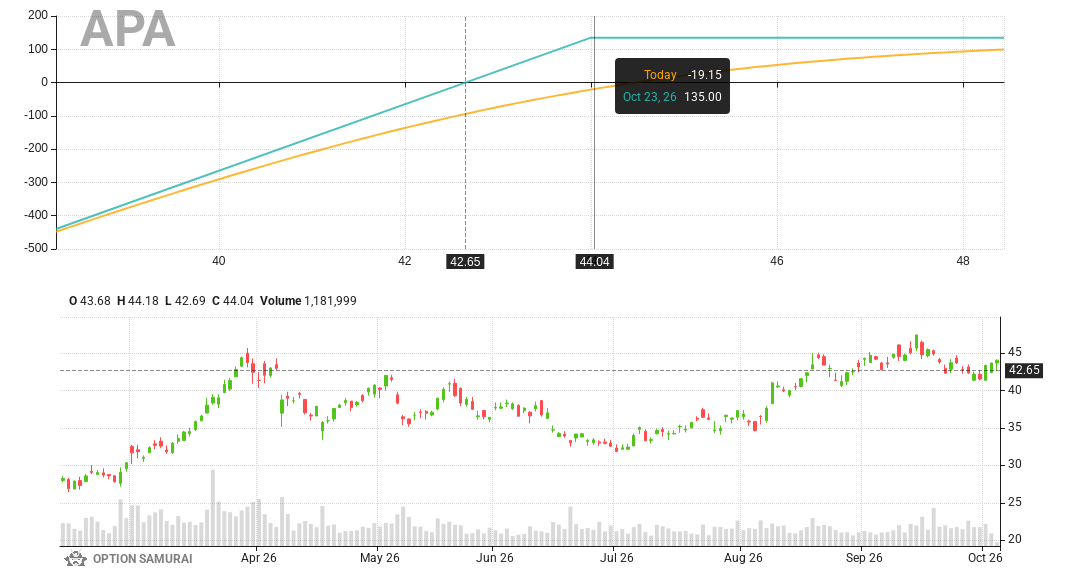Viewport: 1072px width, 570px height.
Task: Click the Oct 26 date axis label
Action: click(985, 558)
